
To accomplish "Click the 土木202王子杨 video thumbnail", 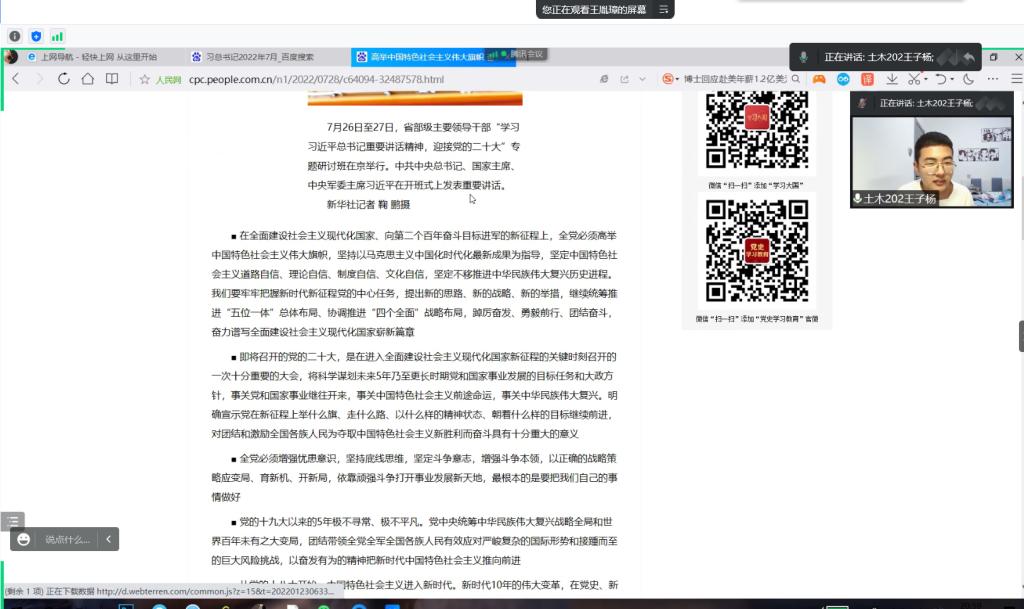I will click(931, 155).
